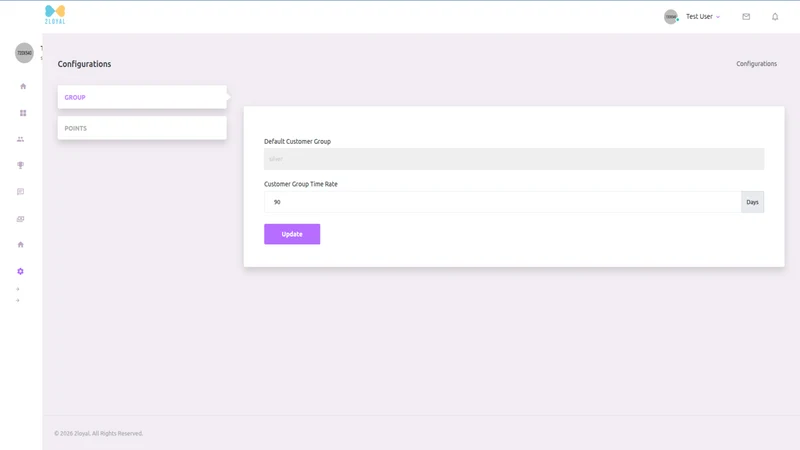
Task: Click the 'Customer Group Time Rate' label
Action: [301, 184]
